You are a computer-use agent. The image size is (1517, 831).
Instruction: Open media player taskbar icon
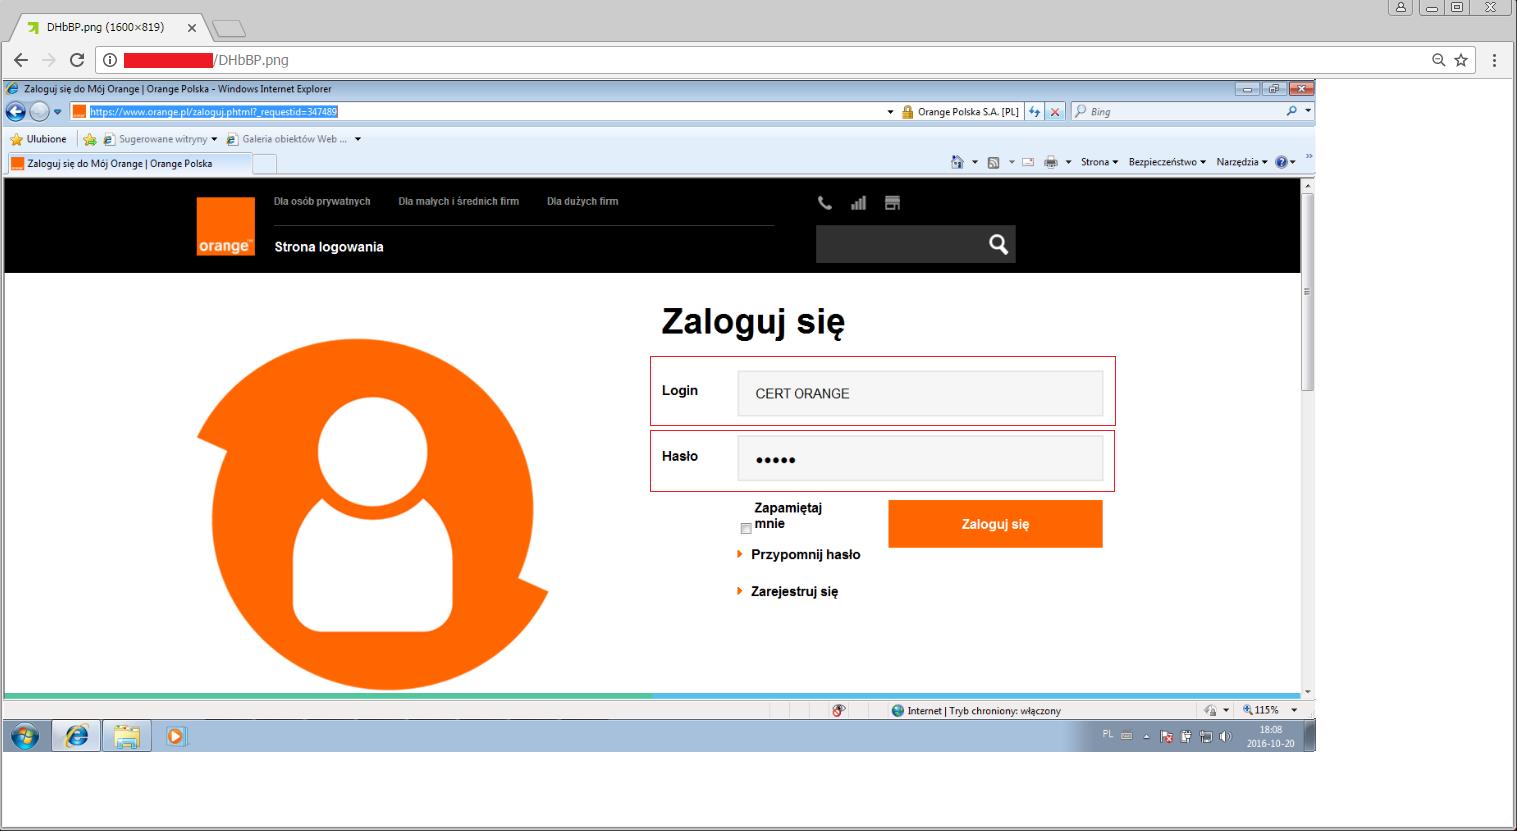pos(176,737)
